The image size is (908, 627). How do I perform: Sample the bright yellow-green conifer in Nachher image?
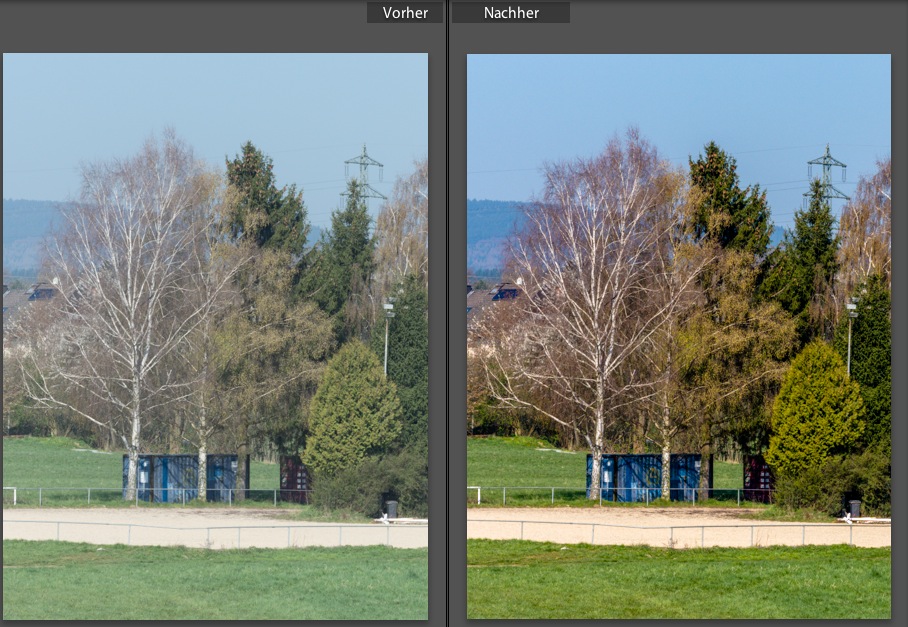point(815,411)
